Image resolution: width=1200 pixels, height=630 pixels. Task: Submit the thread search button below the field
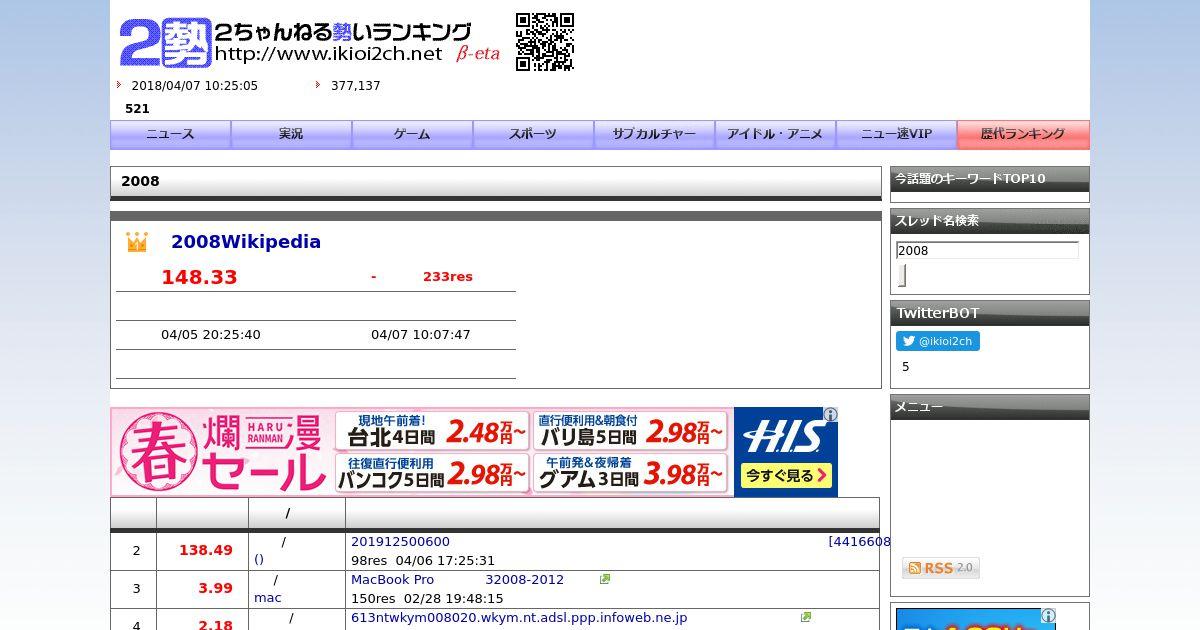[902, 276]
